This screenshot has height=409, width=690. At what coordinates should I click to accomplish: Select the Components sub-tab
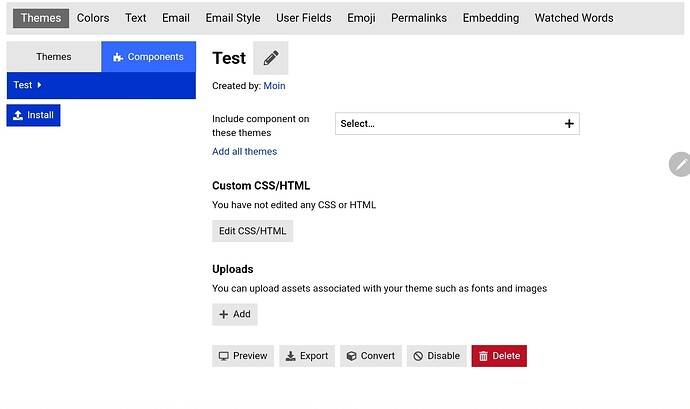[x=148, y=57]
